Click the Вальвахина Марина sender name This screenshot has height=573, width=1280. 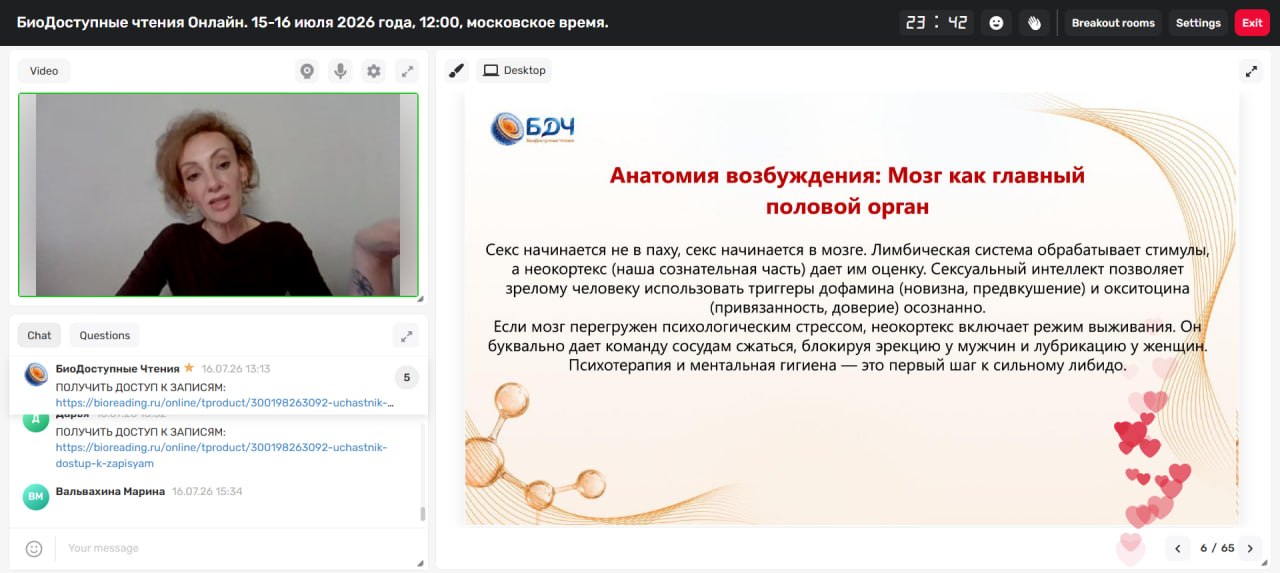coord(110,492)
